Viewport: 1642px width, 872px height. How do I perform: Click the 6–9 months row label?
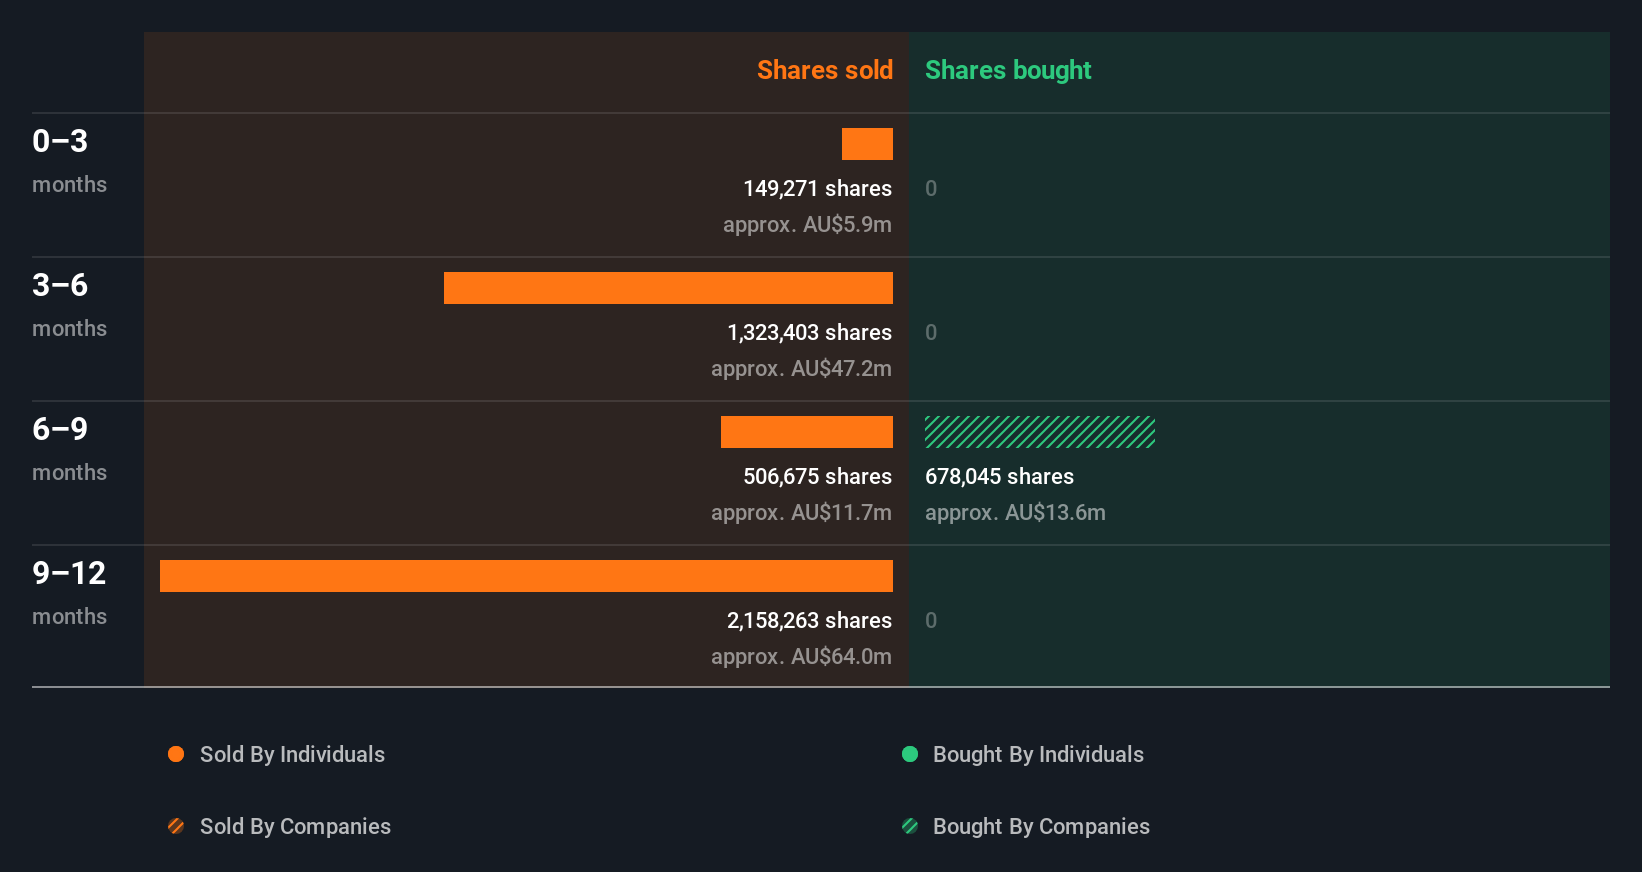pos(69,448)
